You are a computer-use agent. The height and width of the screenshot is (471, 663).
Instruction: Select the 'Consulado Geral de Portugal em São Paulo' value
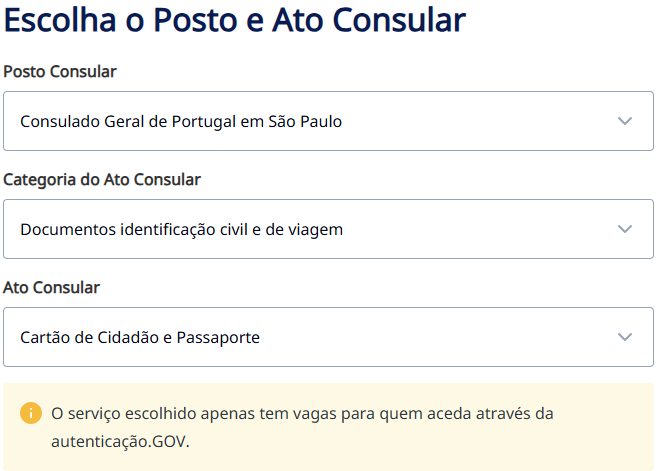(x=181, y=122)
